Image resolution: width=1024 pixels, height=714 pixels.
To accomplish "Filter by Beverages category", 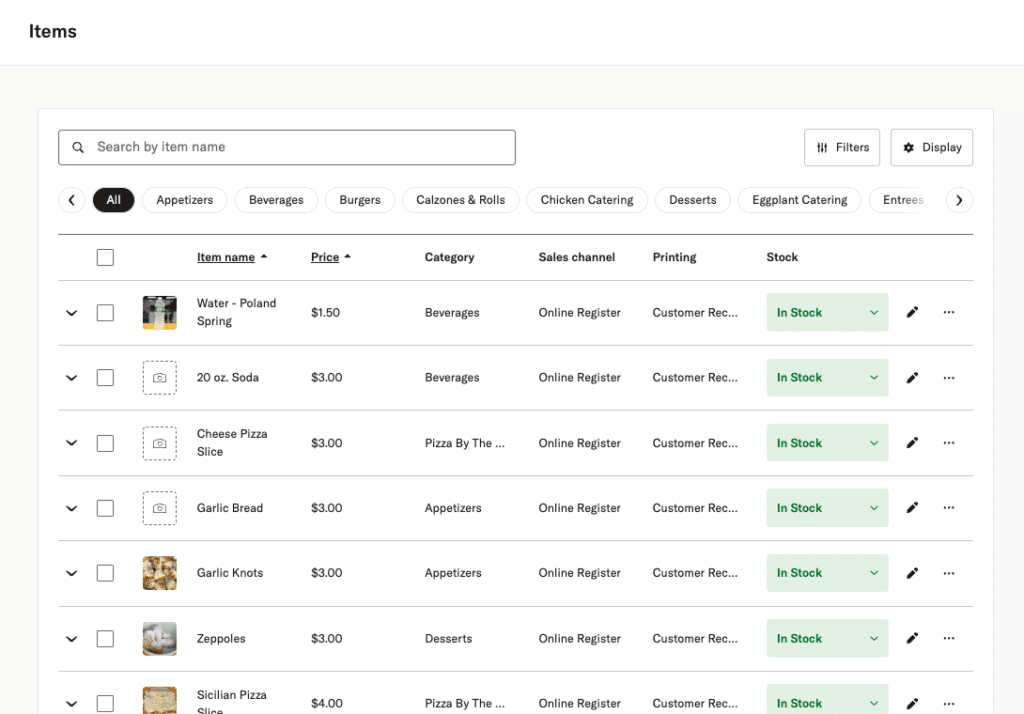I will (276, 200).
